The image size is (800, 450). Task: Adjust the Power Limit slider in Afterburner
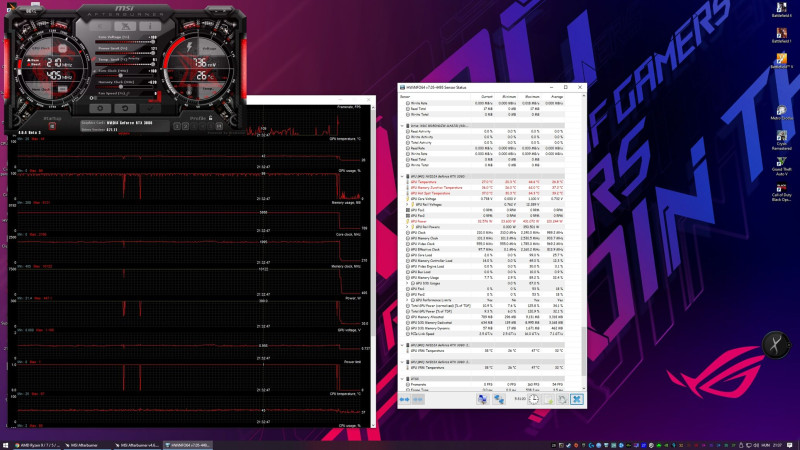125,53
